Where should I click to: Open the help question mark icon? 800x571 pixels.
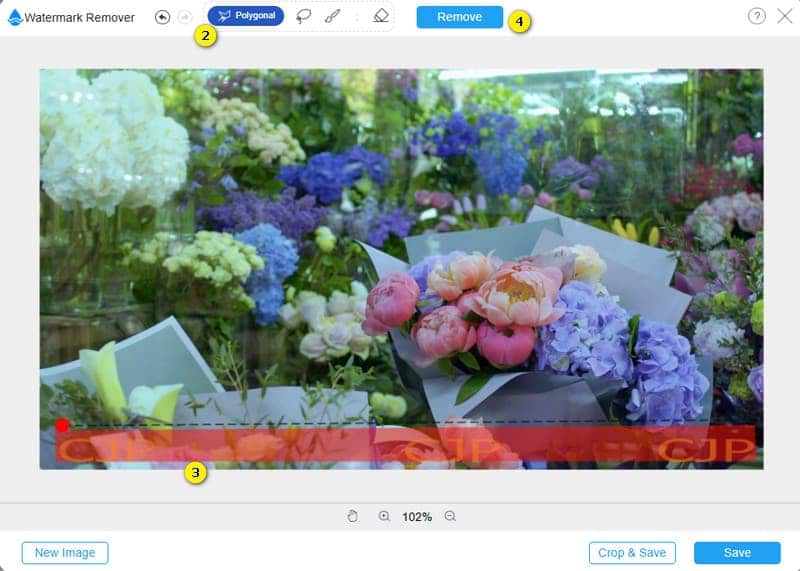757,16
